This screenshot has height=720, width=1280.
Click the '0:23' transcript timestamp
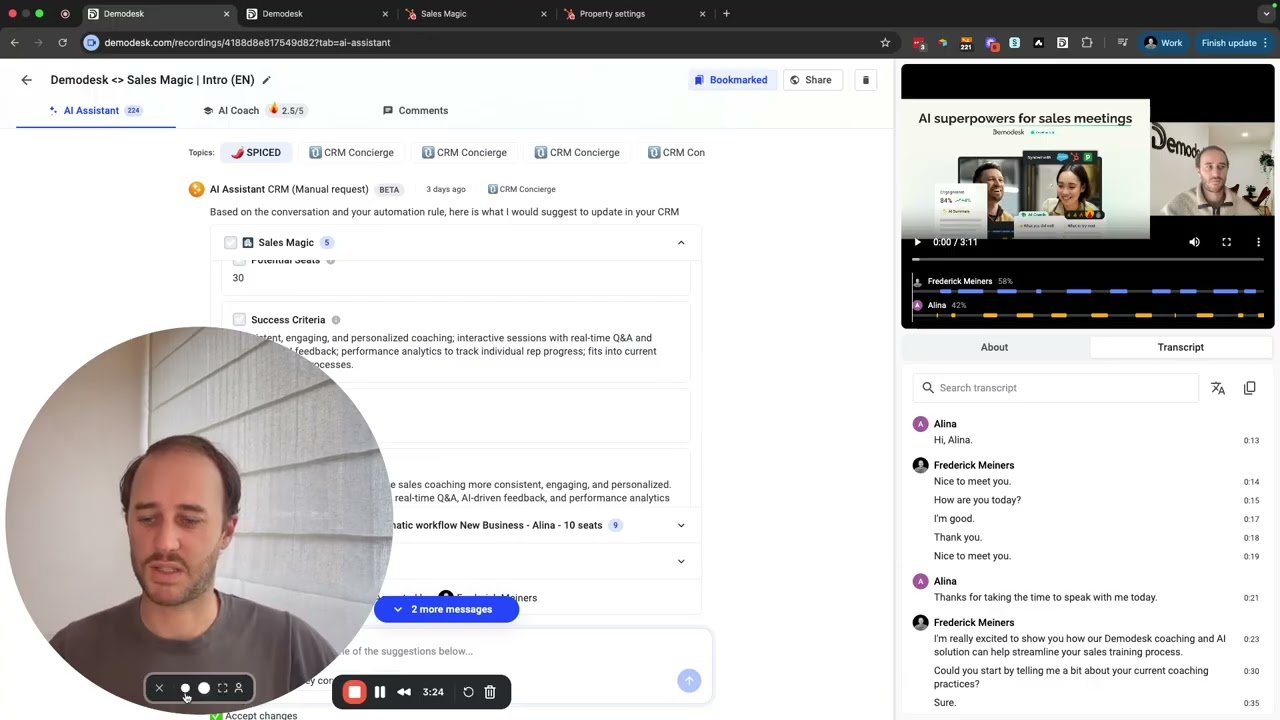point(1251,639)
